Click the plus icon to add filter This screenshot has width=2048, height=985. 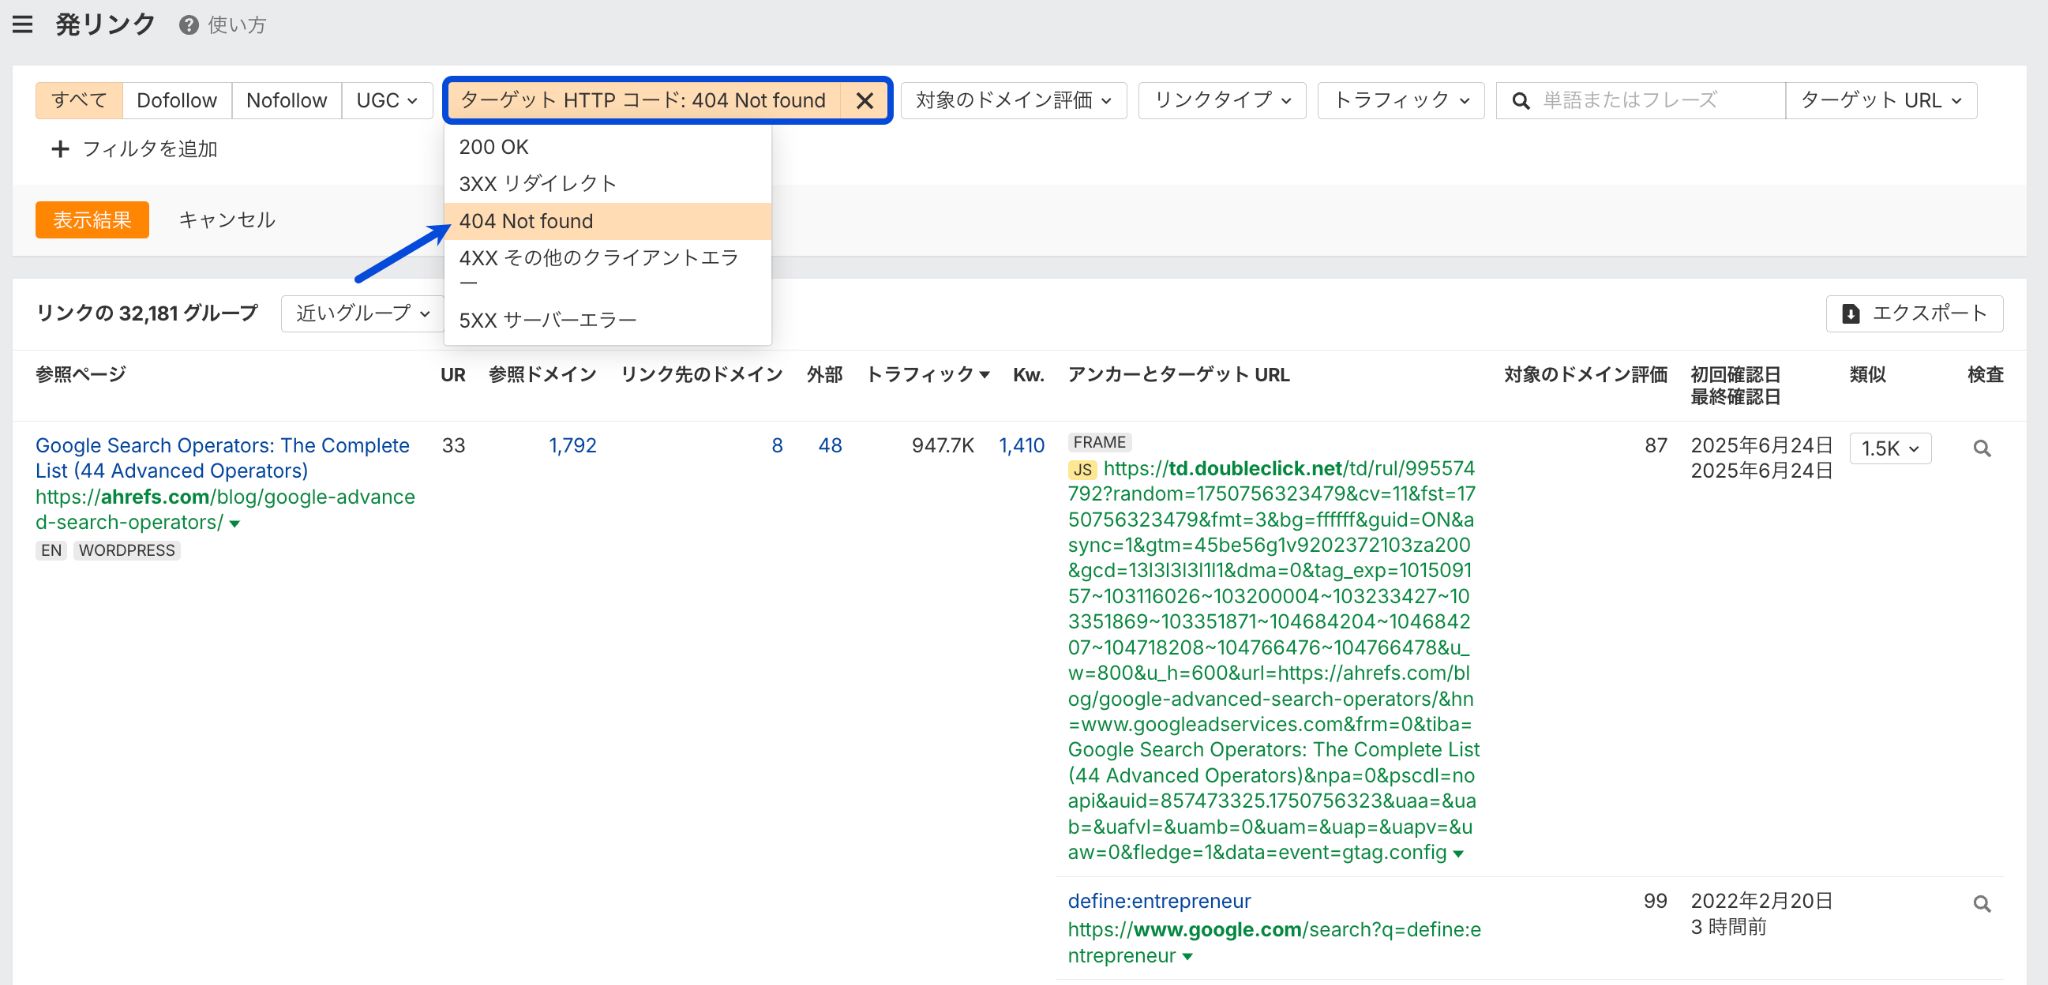[60, 149]
